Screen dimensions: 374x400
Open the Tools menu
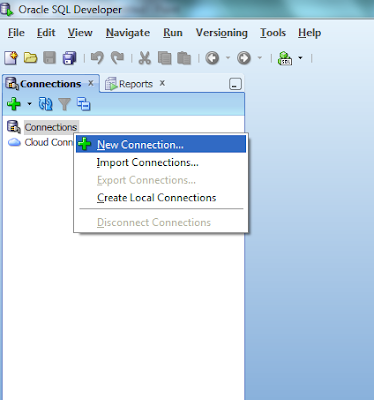(273, 33)
